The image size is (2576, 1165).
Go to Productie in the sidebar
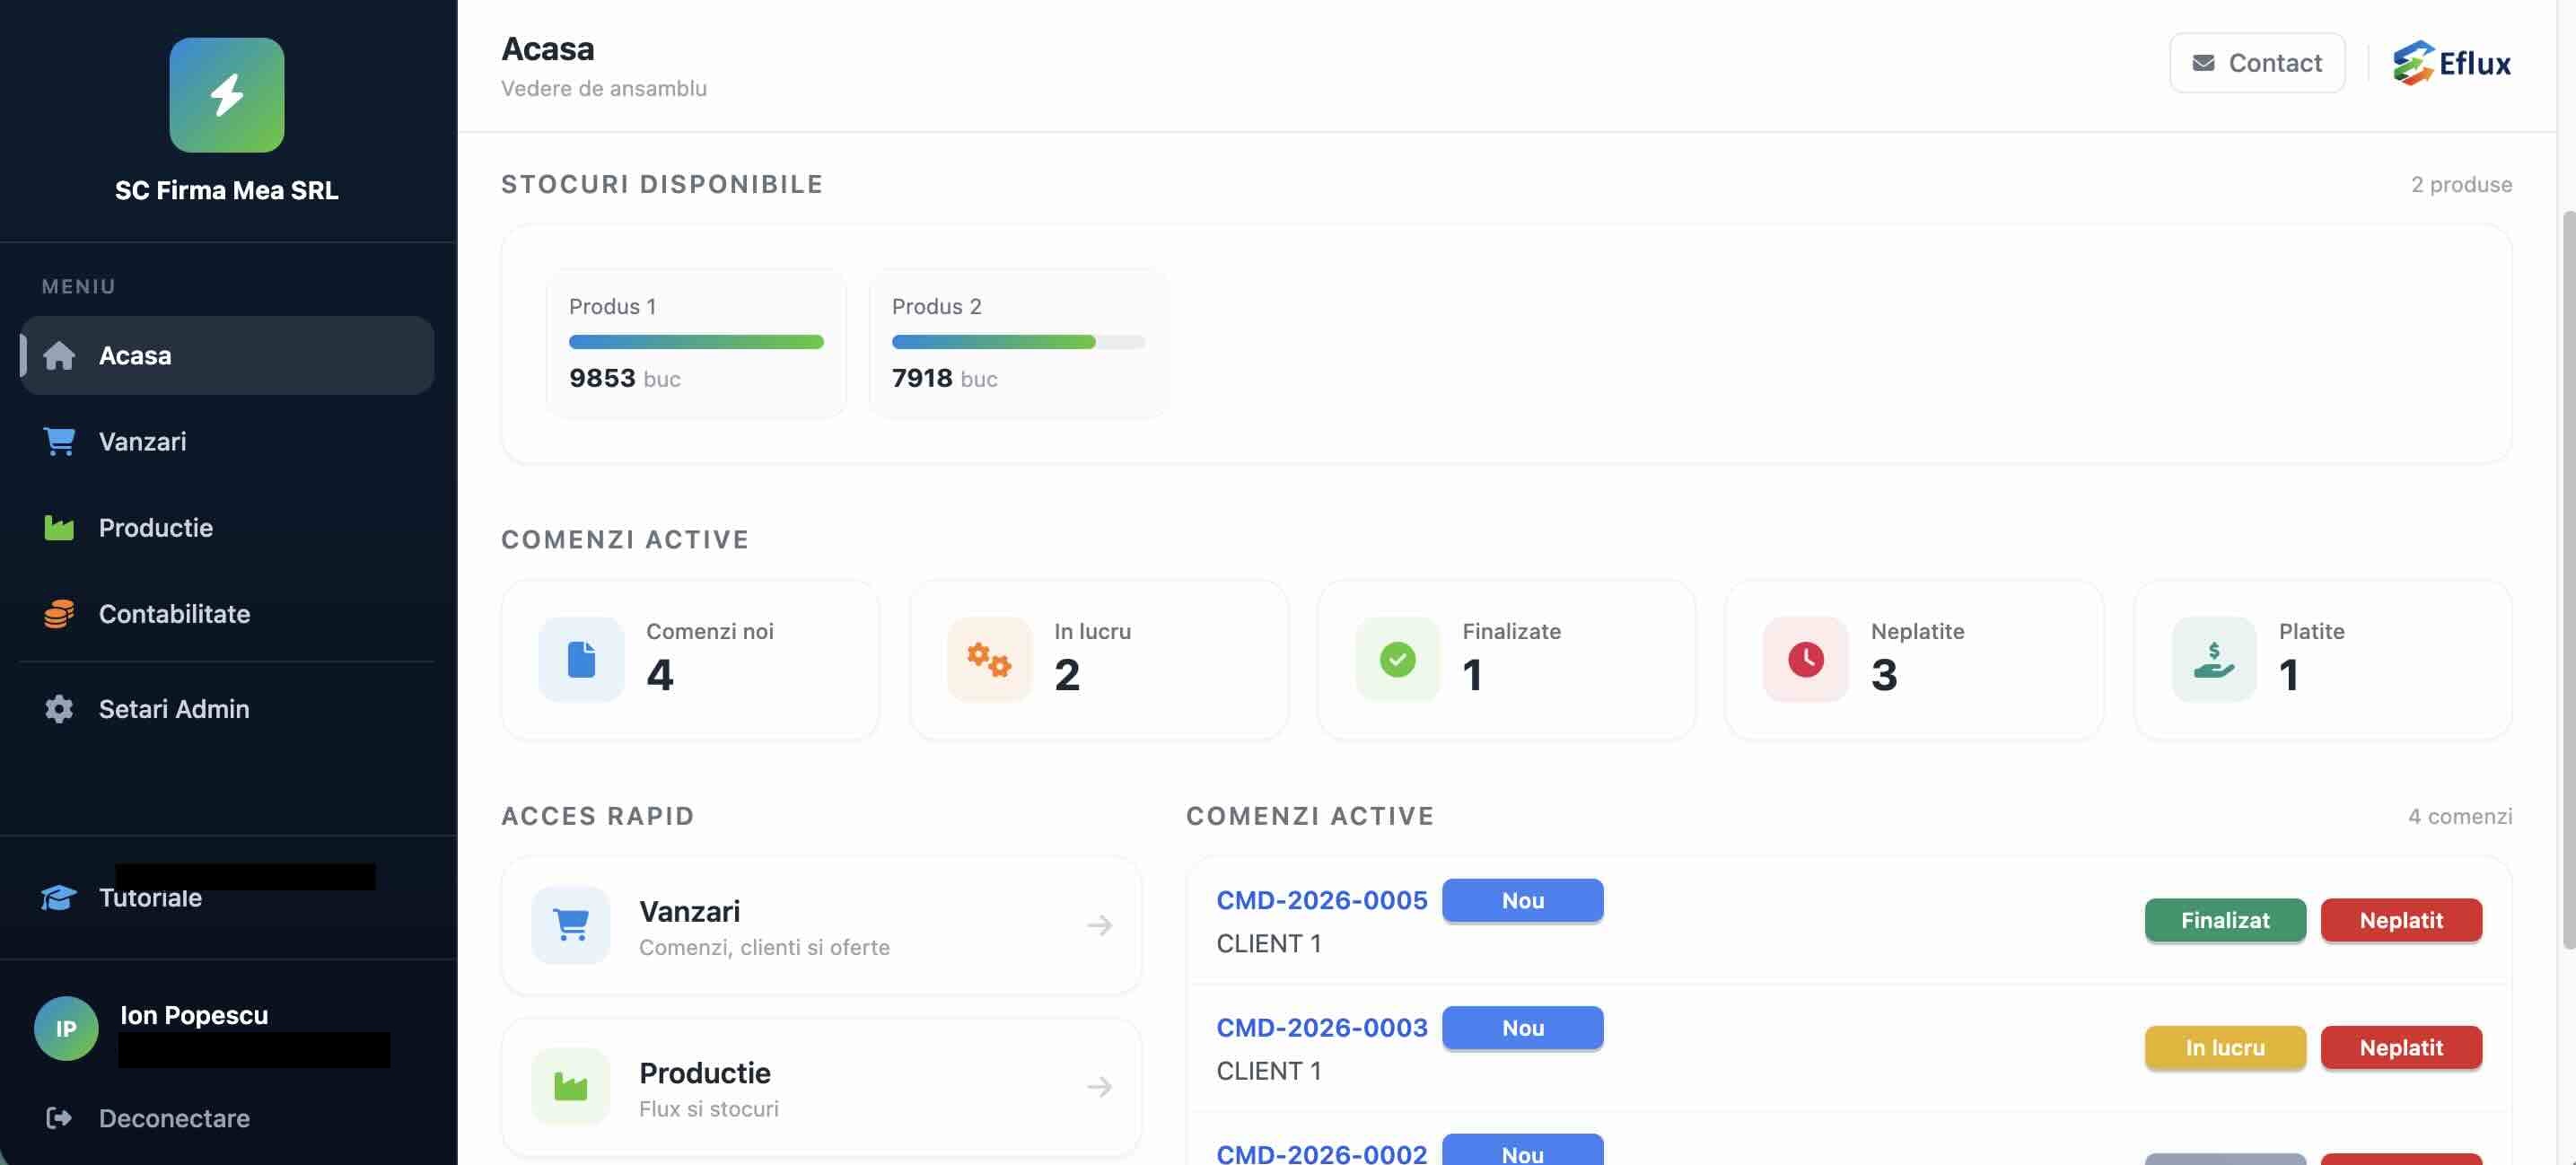[227, 527]
